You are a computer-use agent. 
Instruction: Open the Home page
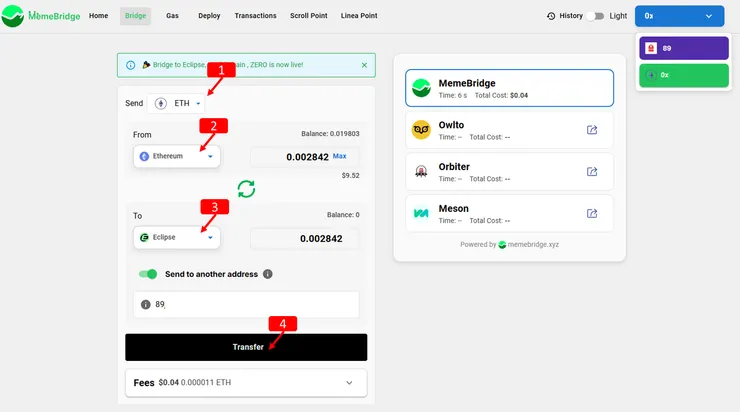pyautogui.click(x=98, y=16)
